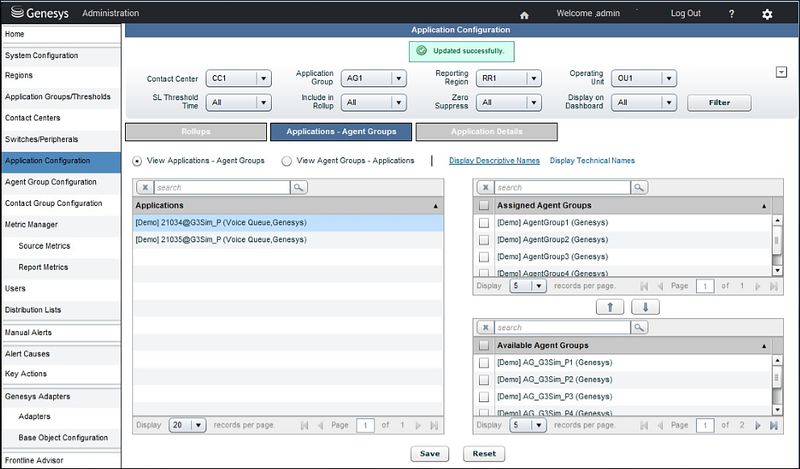
Task: Clear the Applications search box
Action: [x=145, y=187]
